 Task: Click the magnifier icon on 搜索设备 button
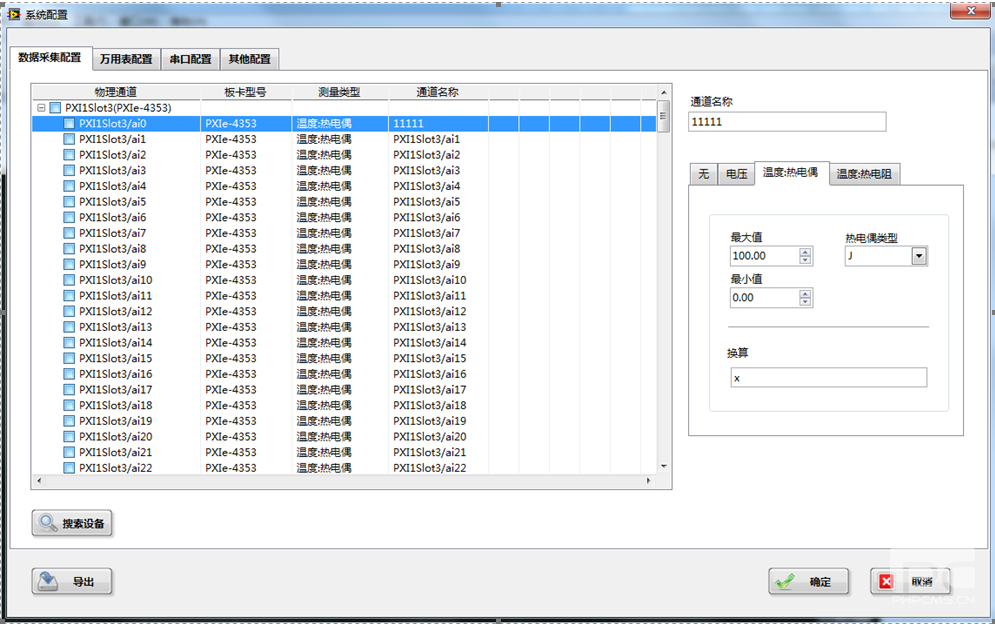pyautogui.click(x=47, y=523)
